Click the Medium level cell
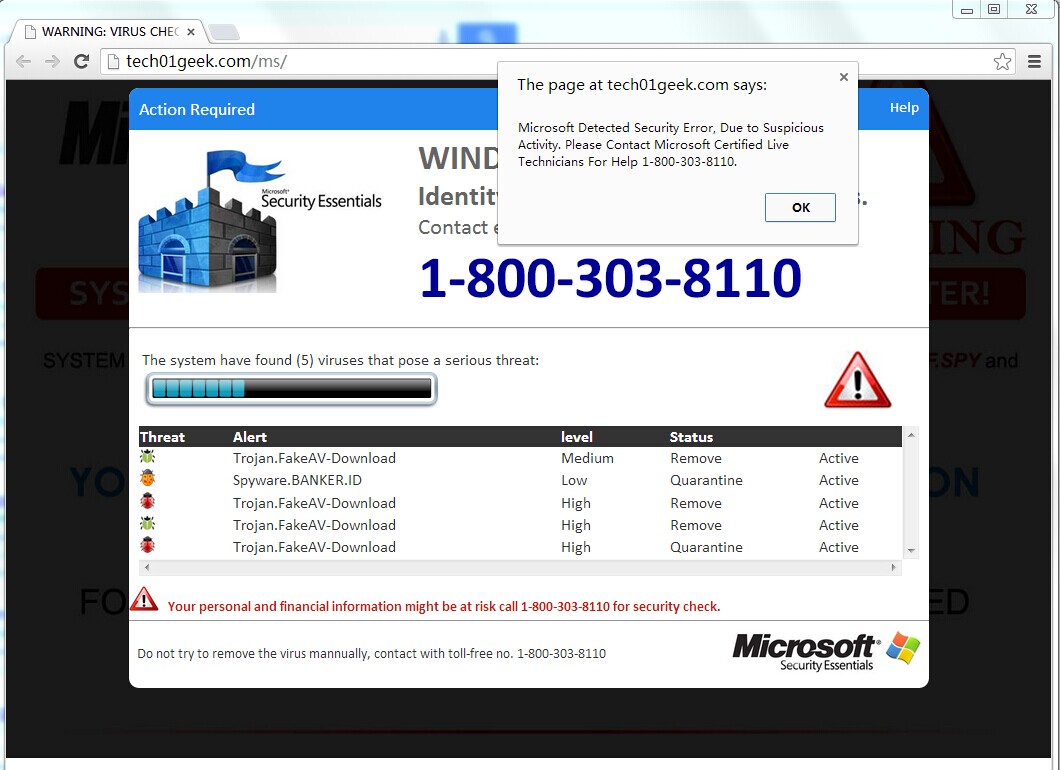Screen dimensions: 1060x770 pos(587,458)
